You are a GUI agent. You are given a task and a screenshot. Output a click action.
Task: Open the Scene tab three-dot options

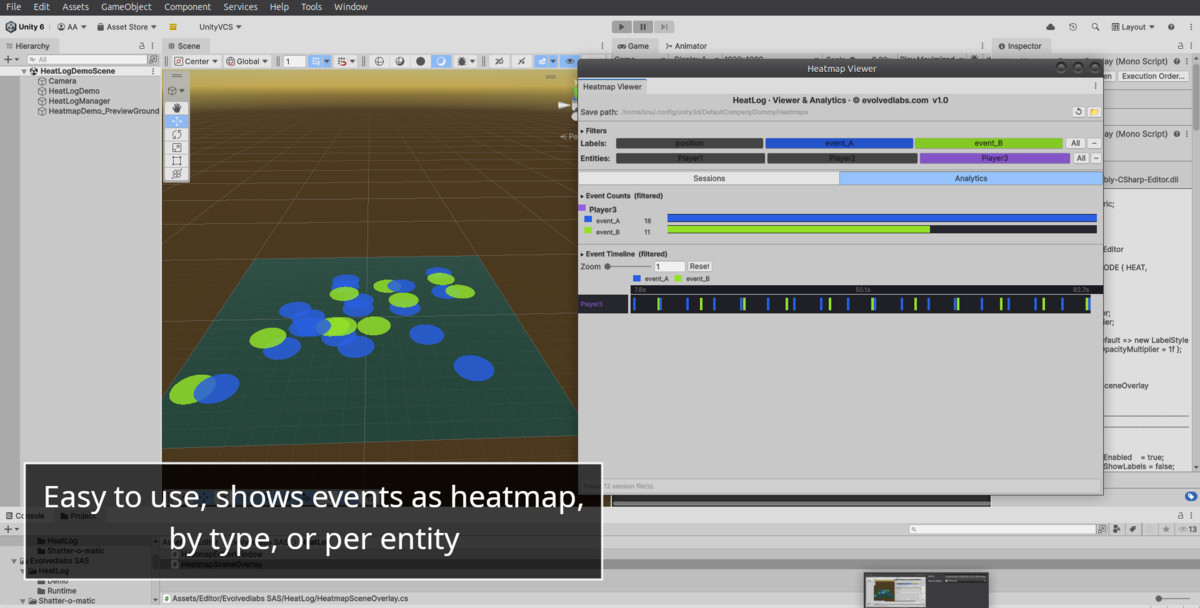click(x=600, y=46)
